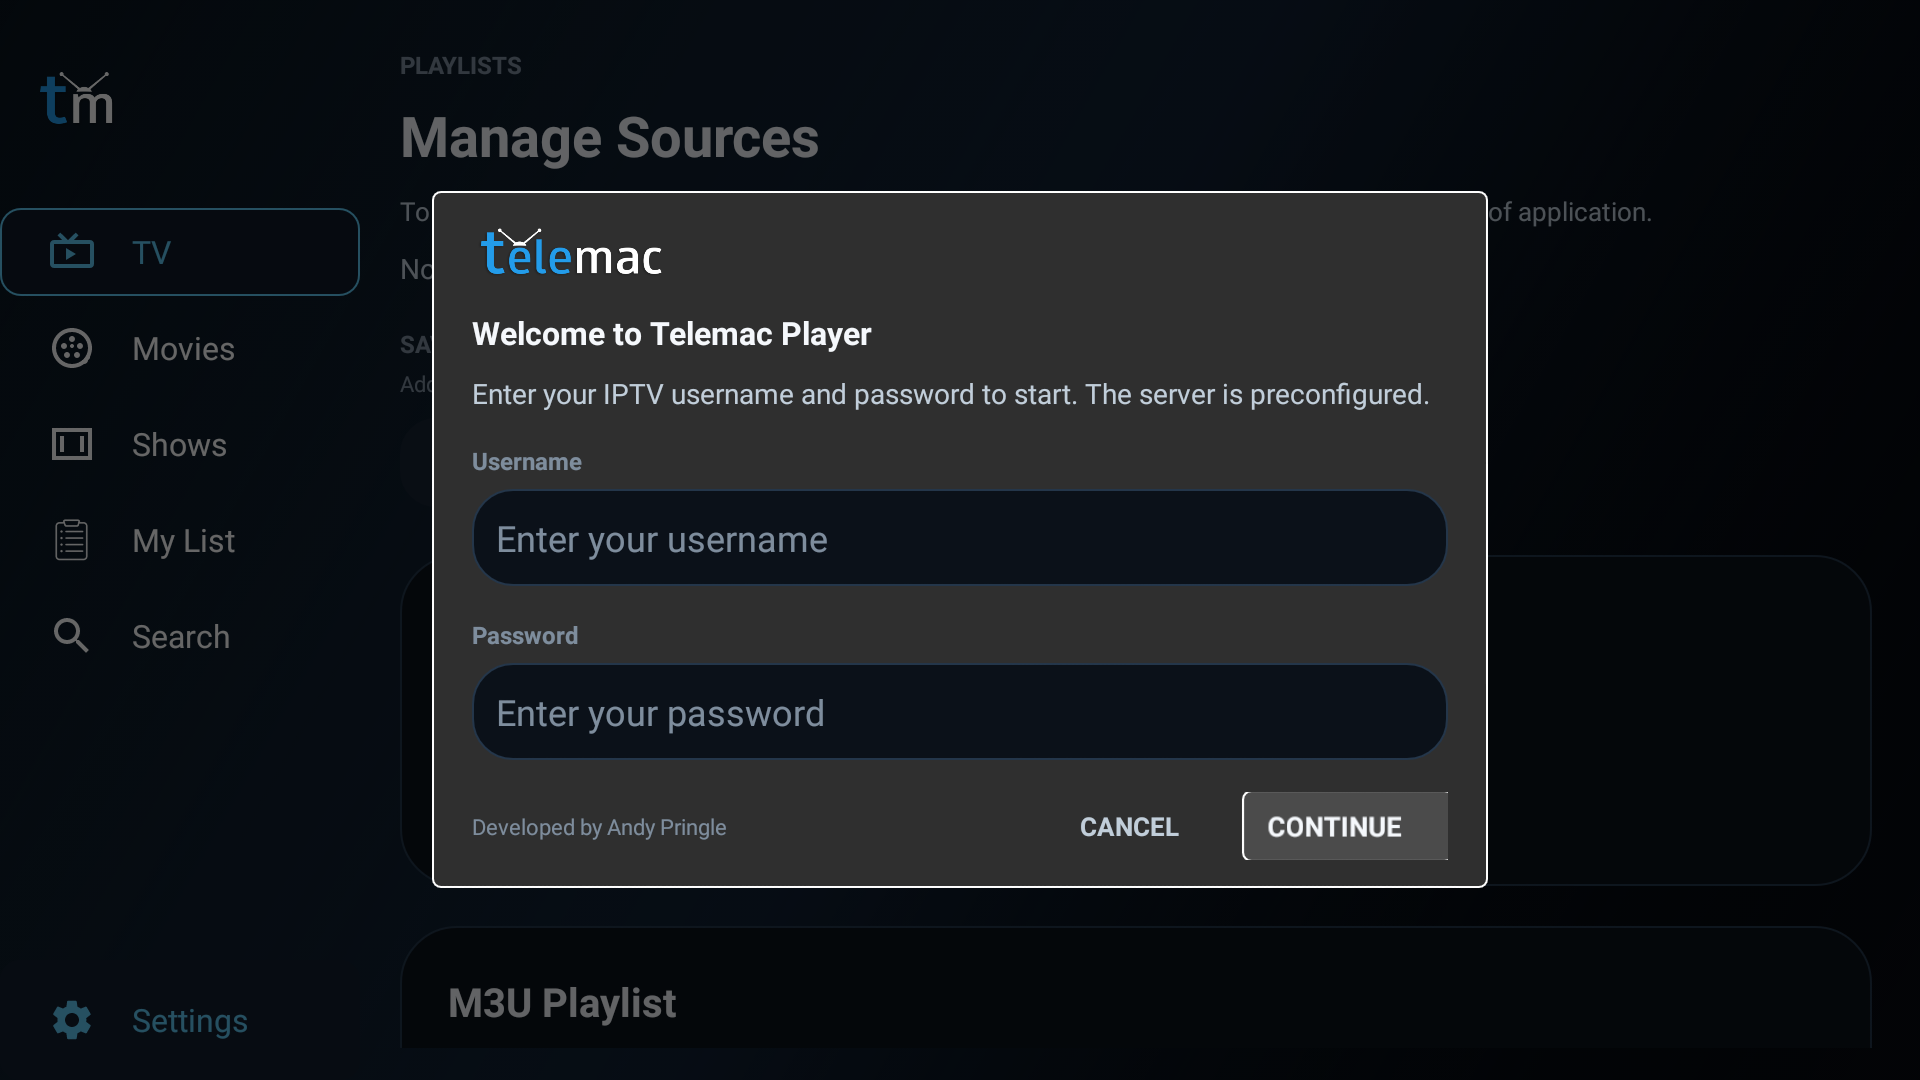The image size is (1920, 1080).
Task: Click the Shows screen icon
Action: (72, 444)
